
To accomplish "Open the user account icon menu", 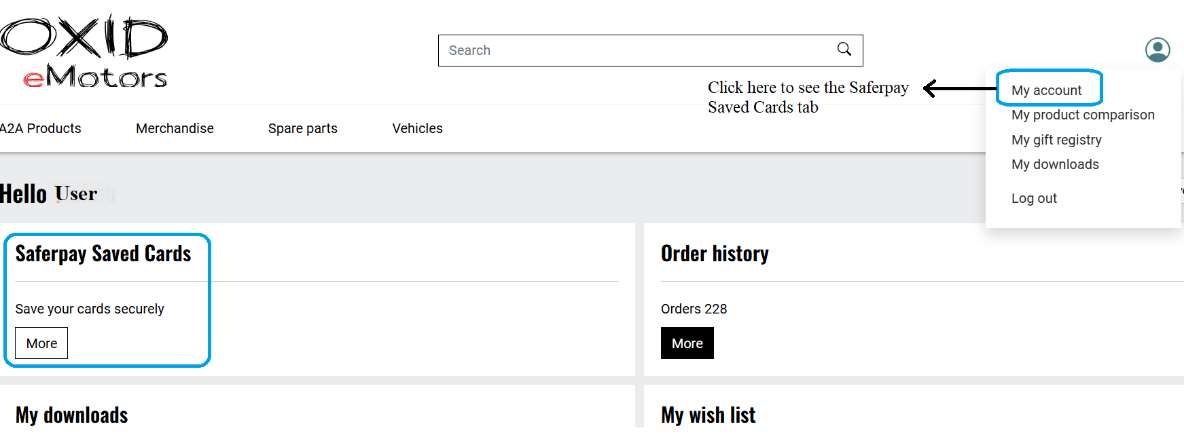I will point(1157,50).
